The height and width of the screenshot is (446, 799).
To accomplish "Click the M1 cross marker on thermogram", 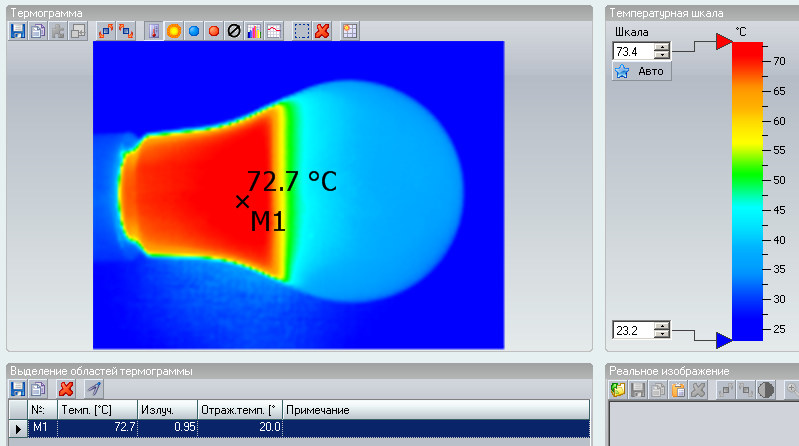I will click(243, 202).
